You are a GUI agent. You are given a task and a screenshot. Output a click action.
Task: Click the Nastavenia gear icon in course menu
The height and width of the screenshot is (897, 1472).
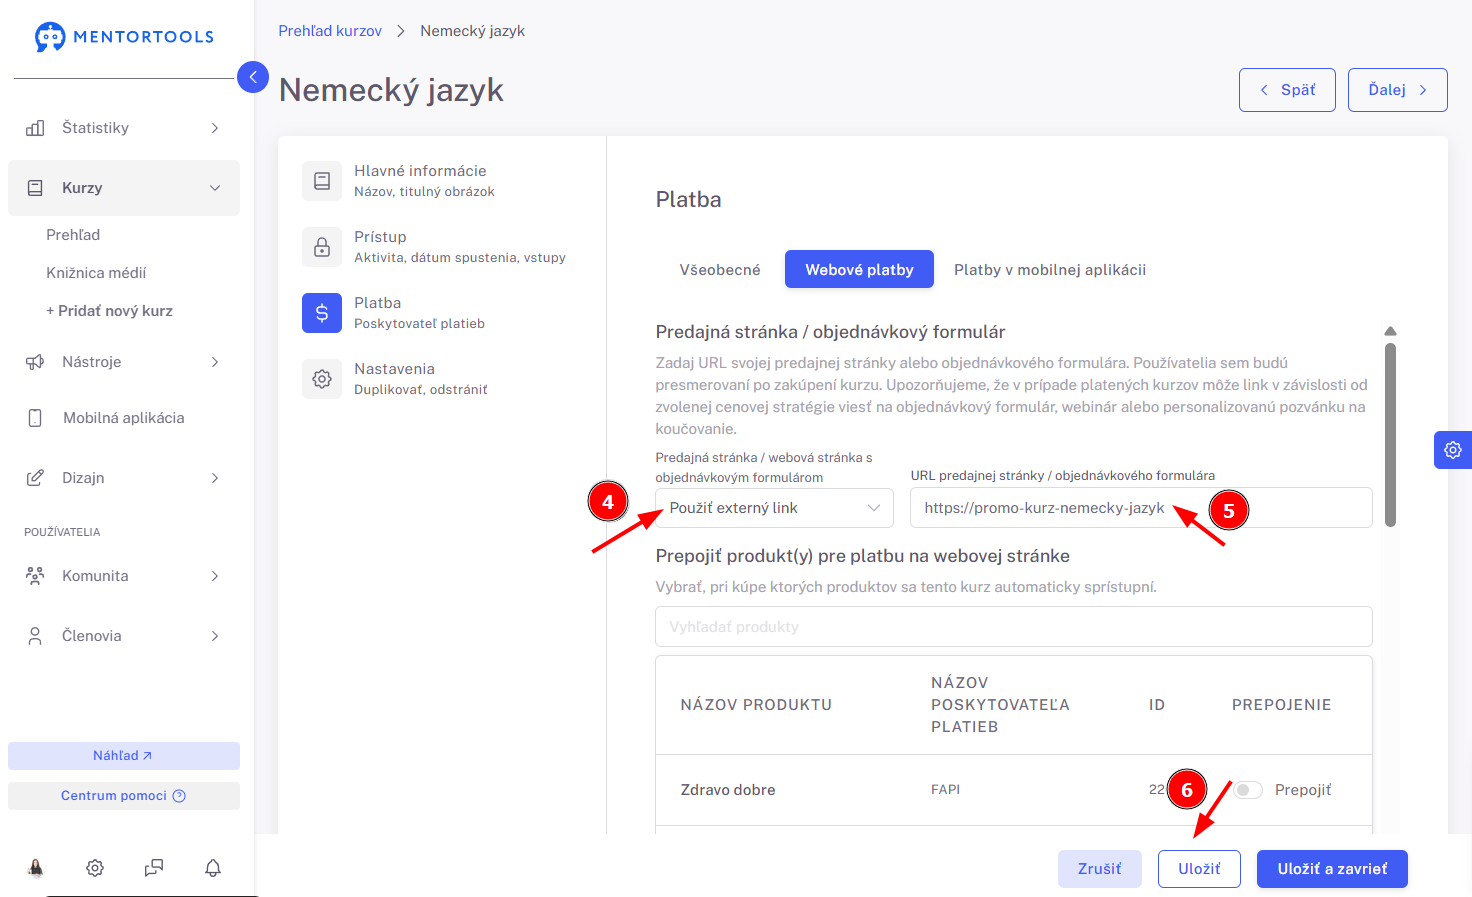point(322,379)
